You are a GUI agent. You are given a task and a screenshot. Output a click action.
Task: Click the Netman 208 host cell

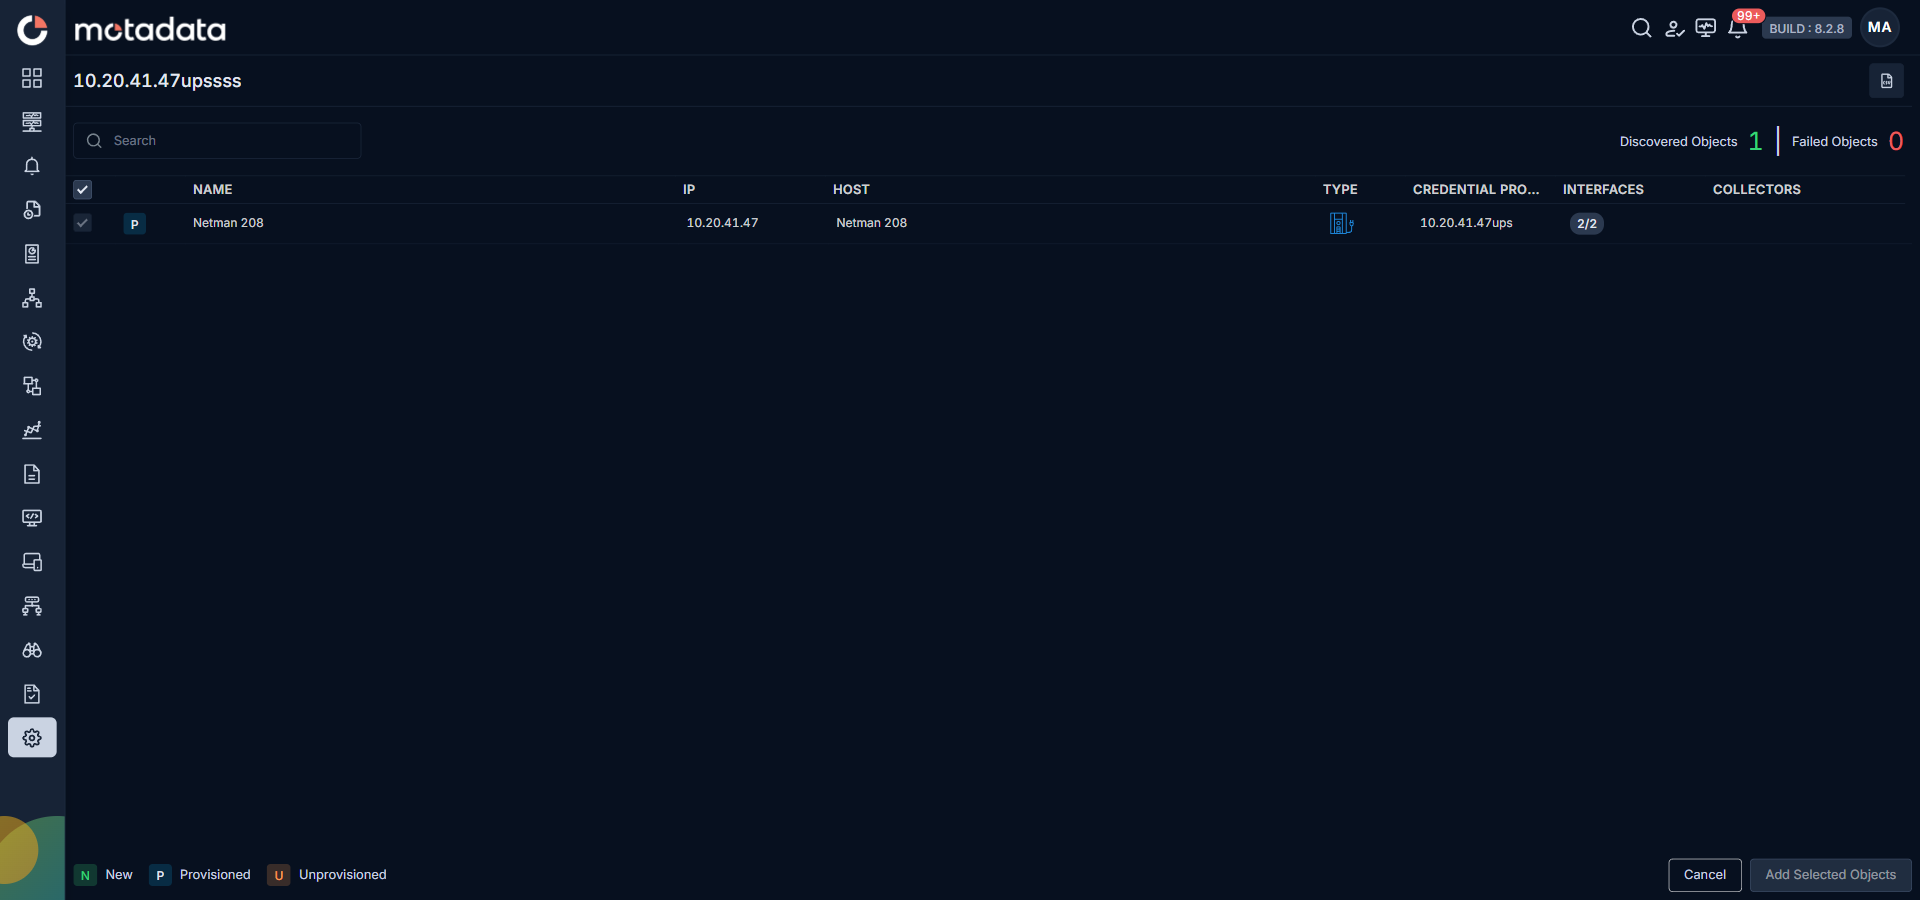point(872,223)
